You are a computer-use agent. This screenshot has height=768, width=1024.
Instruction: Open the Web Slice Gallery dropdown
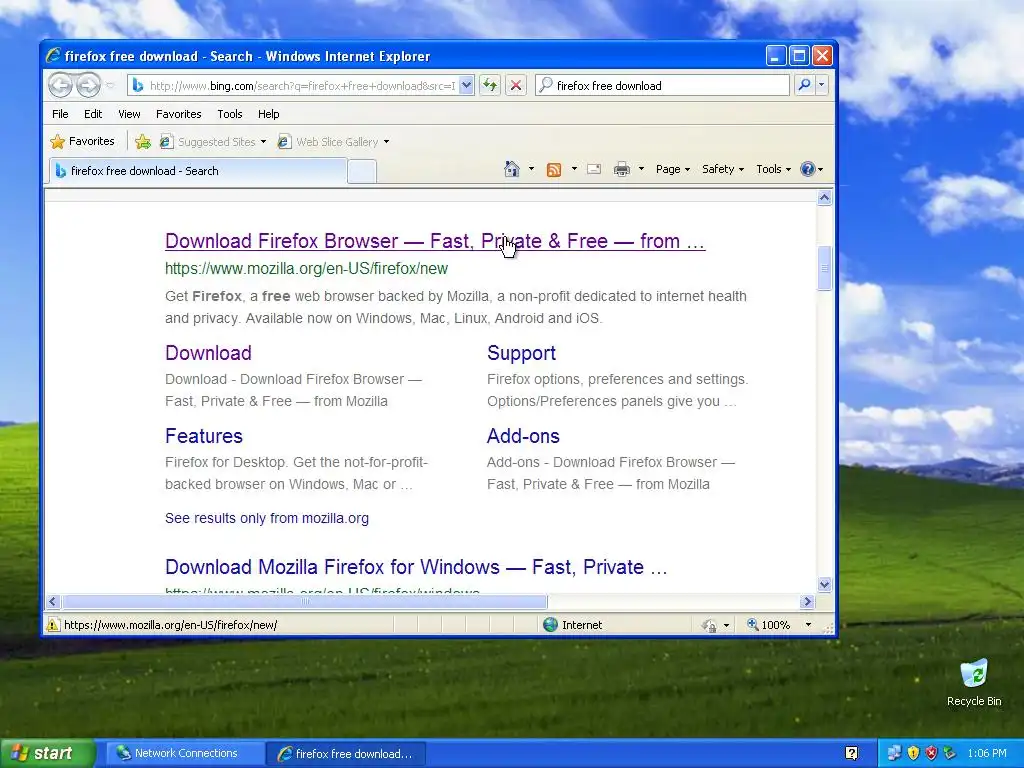click(x=386, y=142)
